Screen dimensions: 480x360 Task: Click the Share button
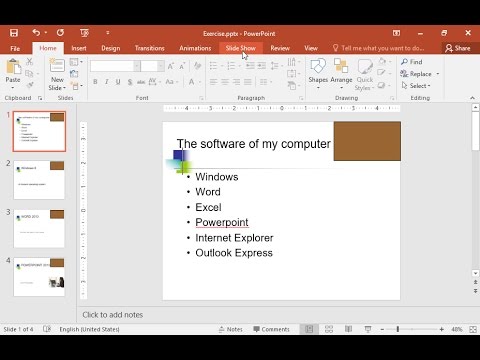(458, 48)
